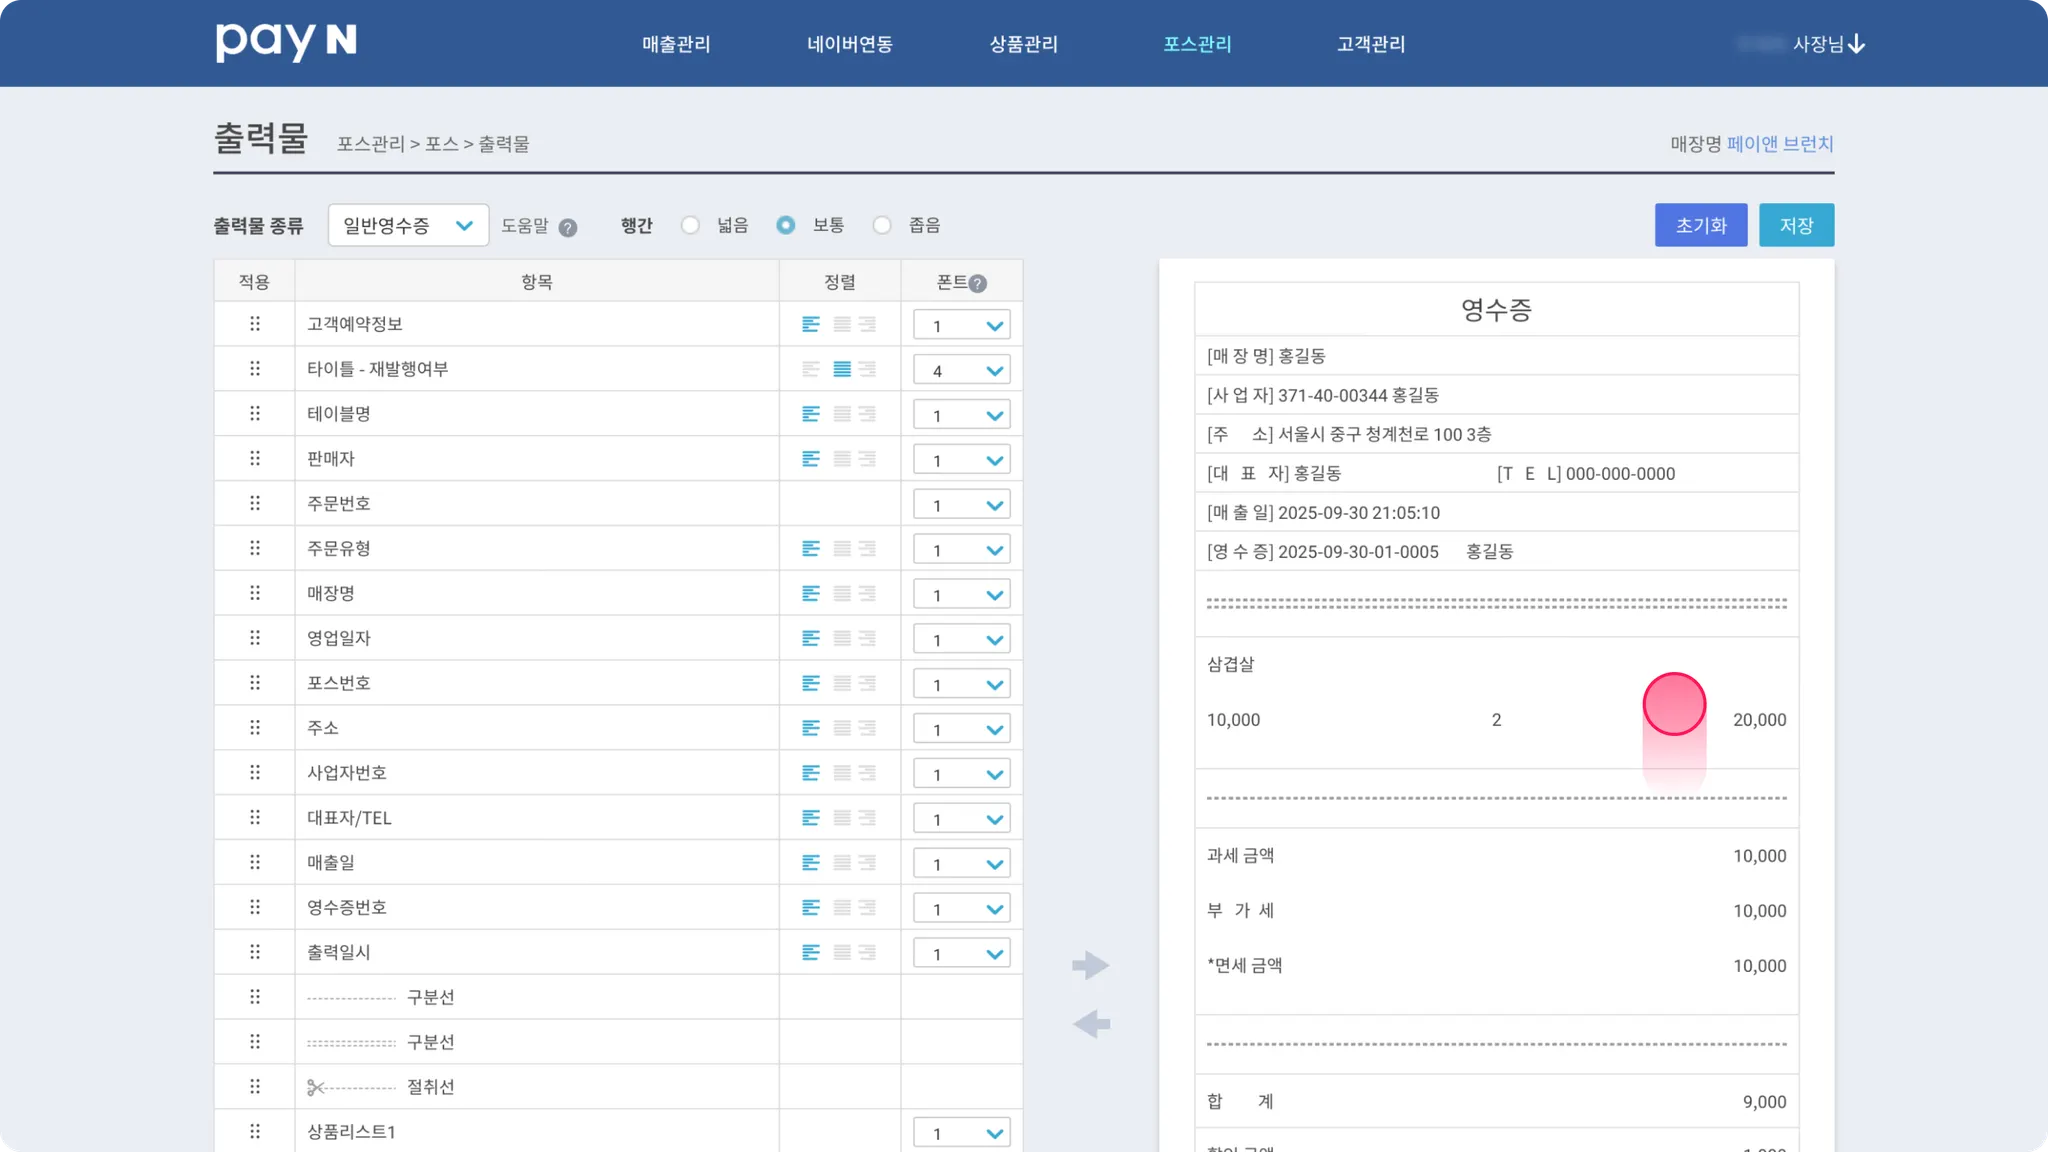Viewport: 2048px width, 1152px height.
Task: Click 폰트 column help icon
Action: click(x=978, y=283)
